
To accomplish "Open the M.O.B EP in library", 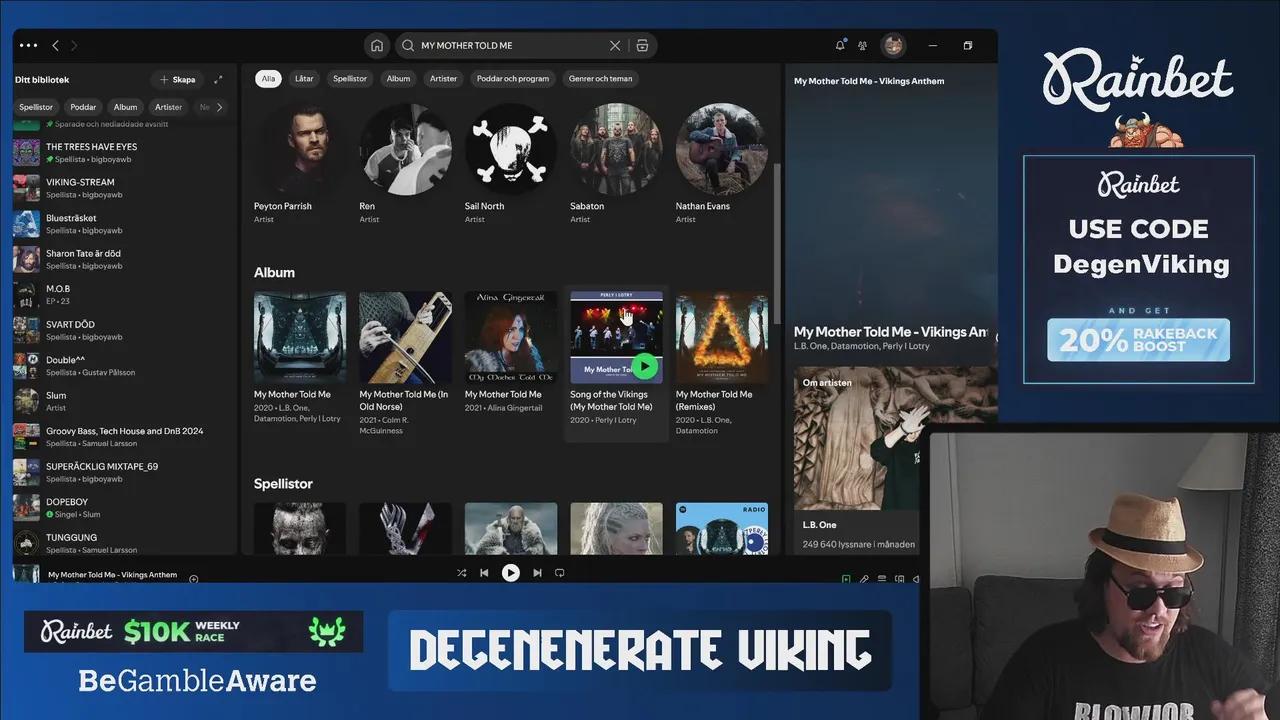I will tap(125, 294).
